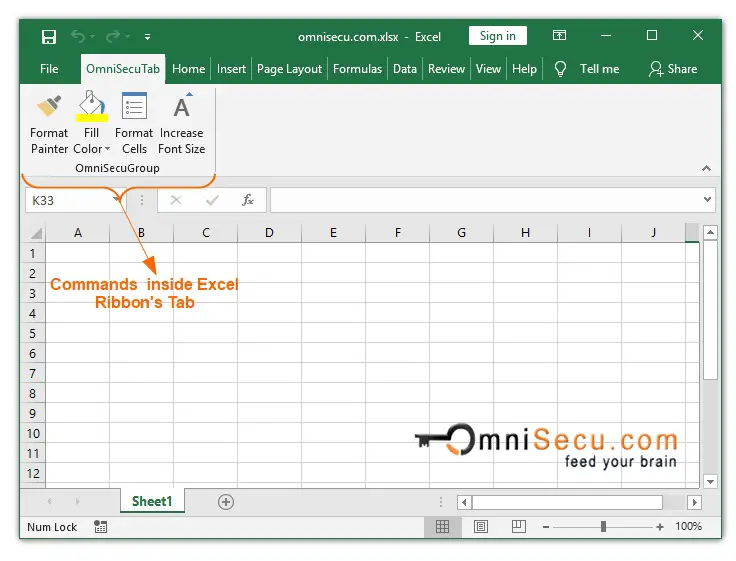Open the Page Layout tab
Screen dimensions: 736x561
[290, 69]
